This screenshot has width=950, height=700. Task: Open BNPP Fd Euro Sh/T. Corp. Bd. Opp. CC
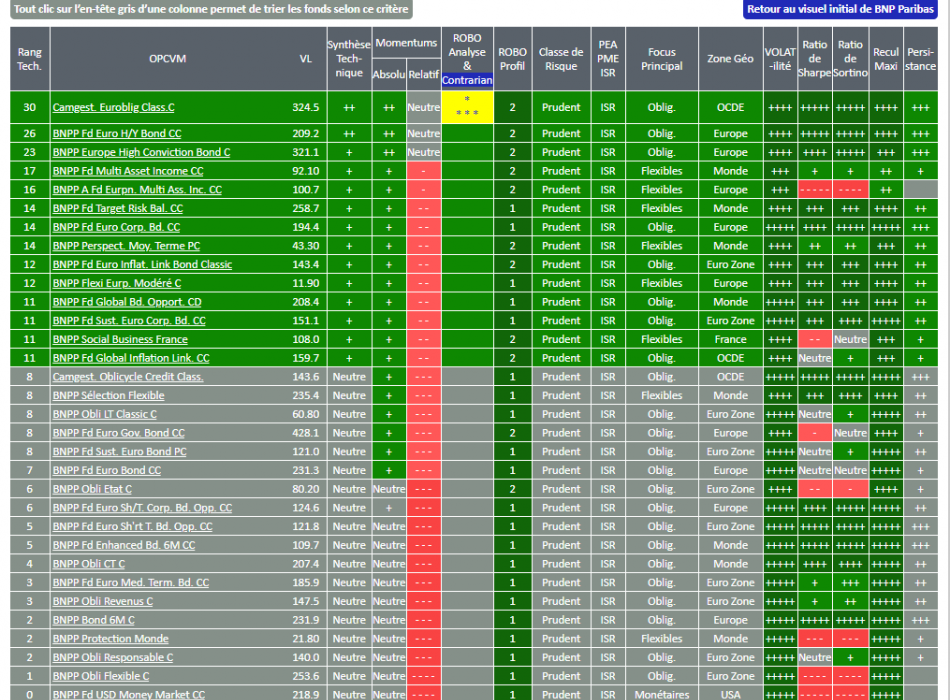tap(142, 508)
